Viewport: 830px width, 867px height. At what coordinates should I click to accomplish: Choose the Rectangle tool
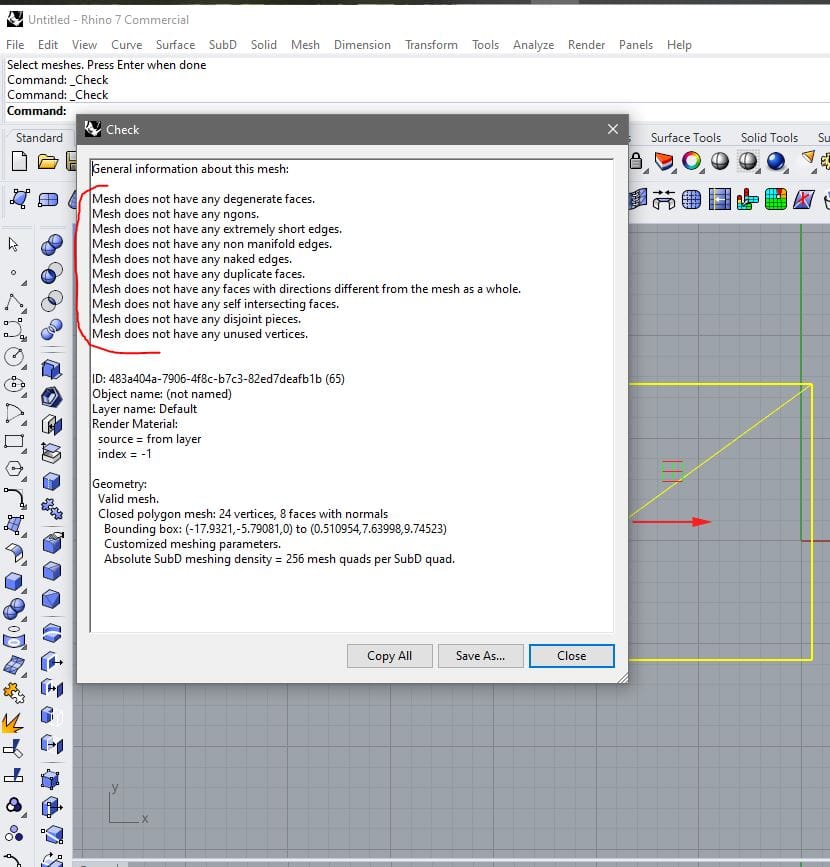pyautogui.click(x=13, y=439)
